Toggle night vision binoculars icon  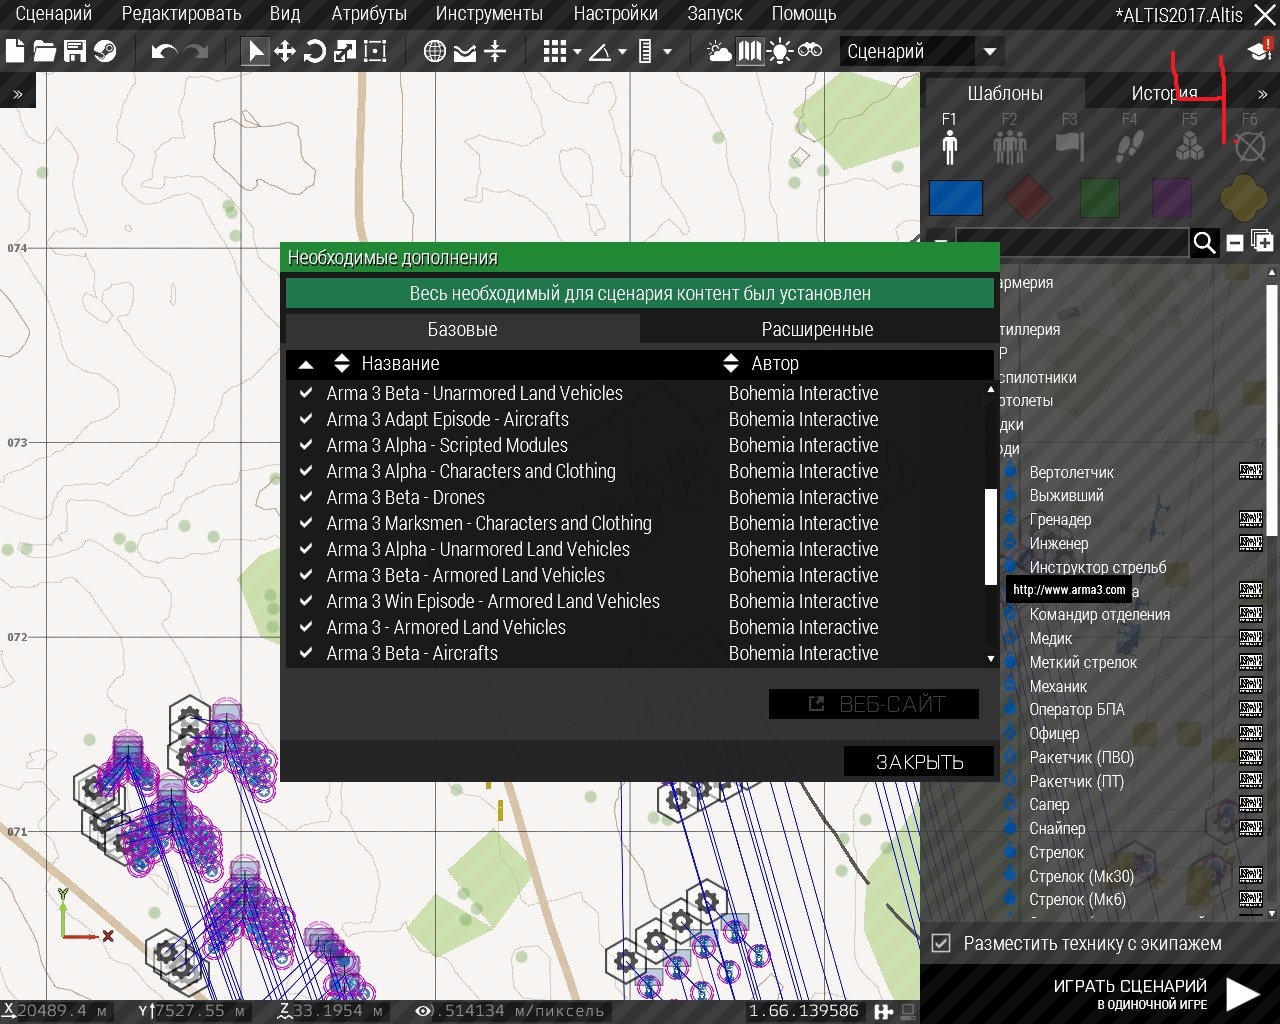[x=810, y=51]
